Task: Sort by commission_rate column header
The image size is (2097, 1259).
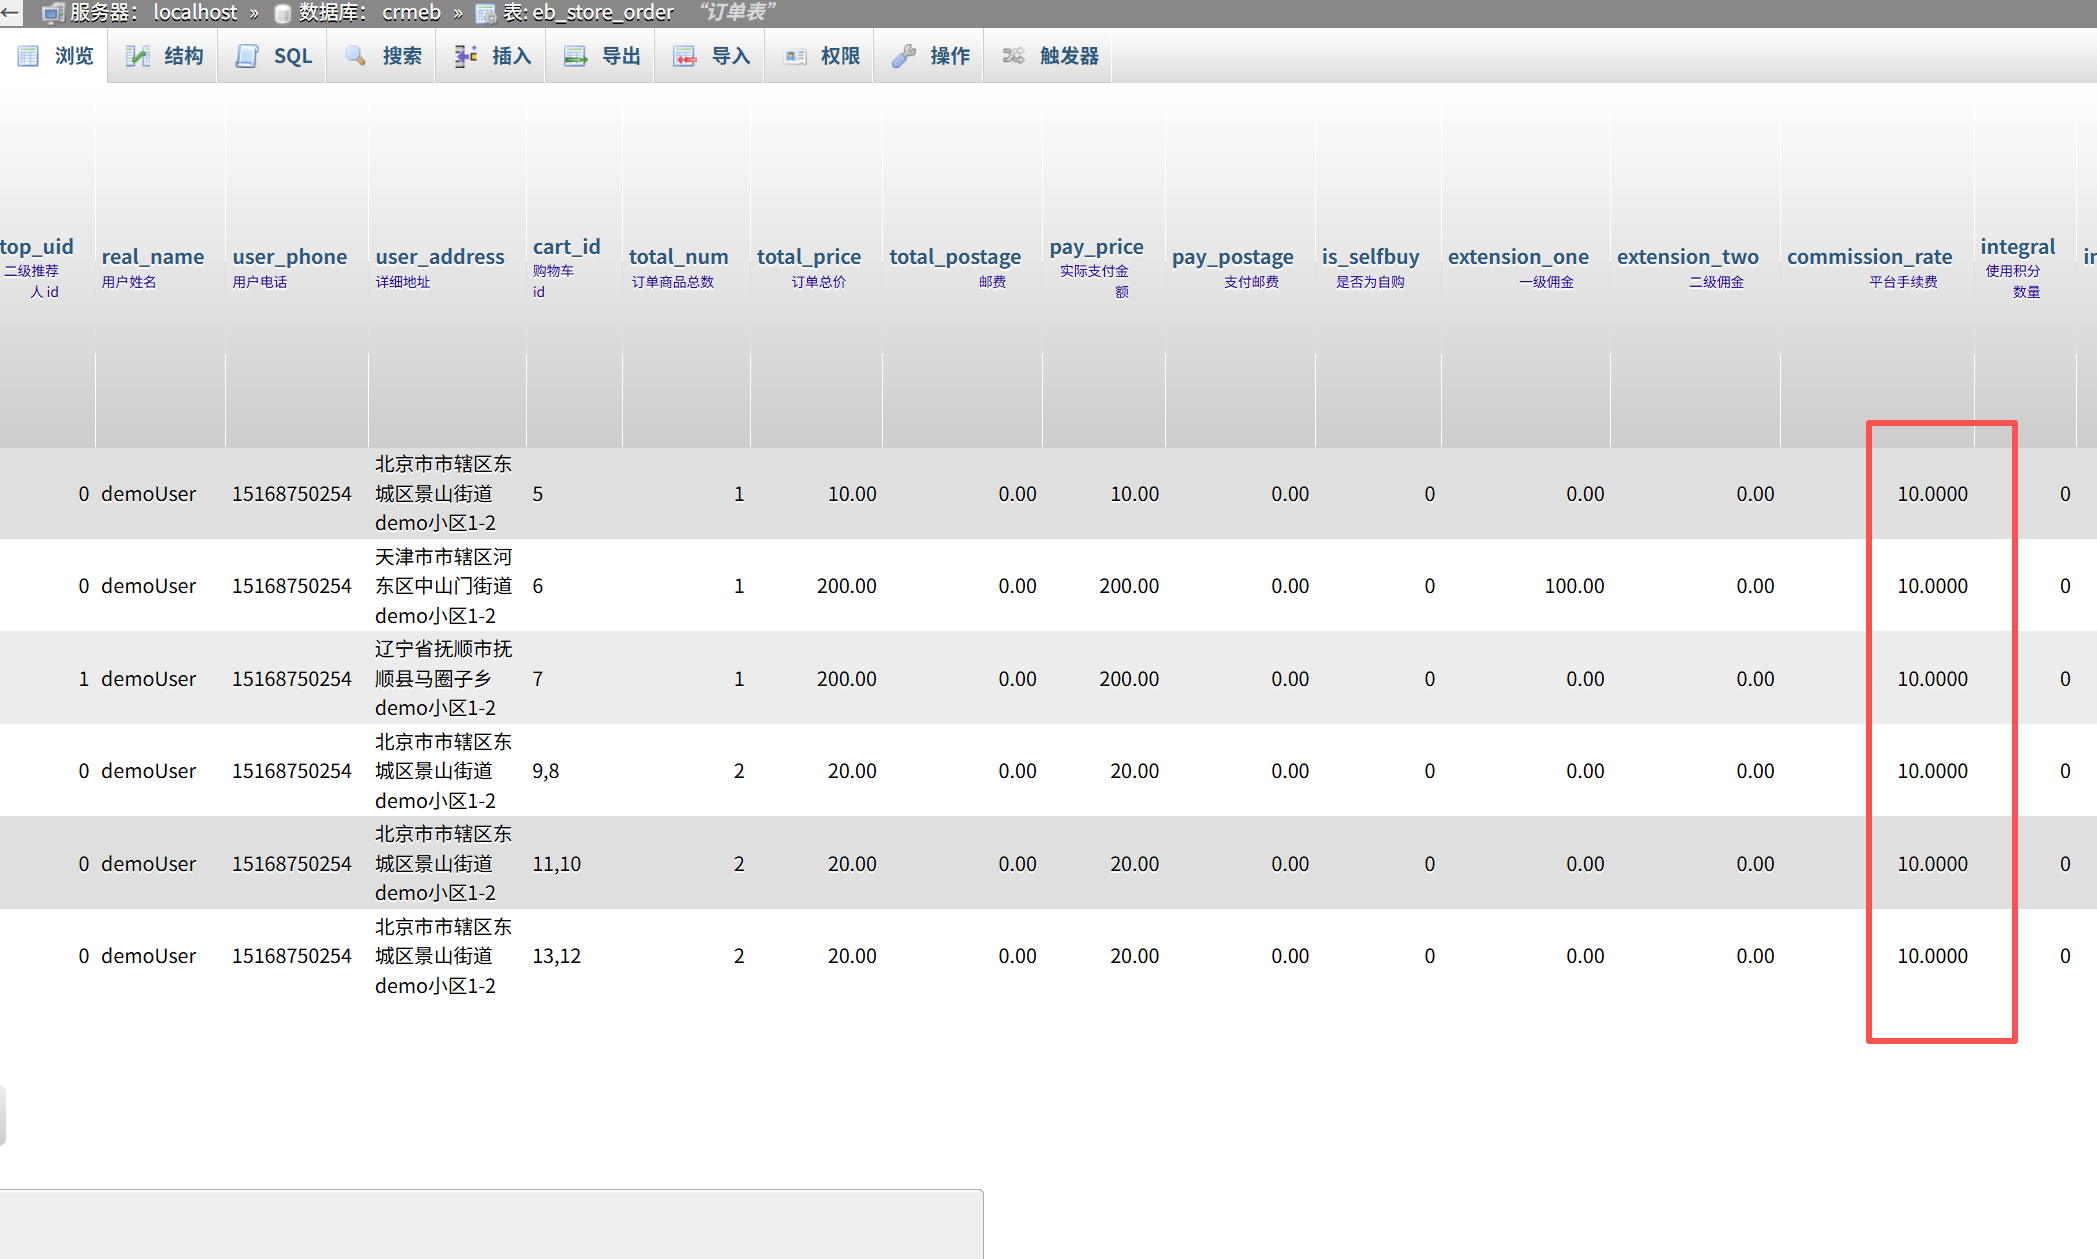Action: 1868,257
